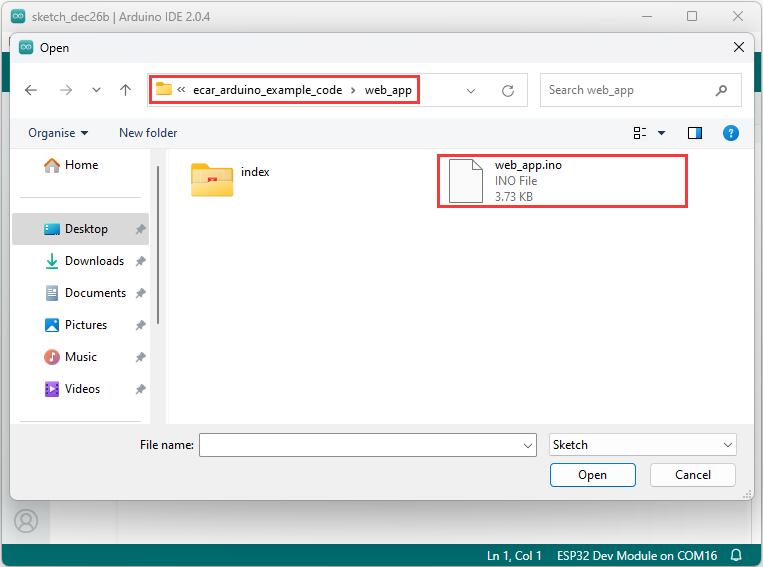Screen dimensions: 763x567
Task: Open the index folder
Action: click(231, 180)
